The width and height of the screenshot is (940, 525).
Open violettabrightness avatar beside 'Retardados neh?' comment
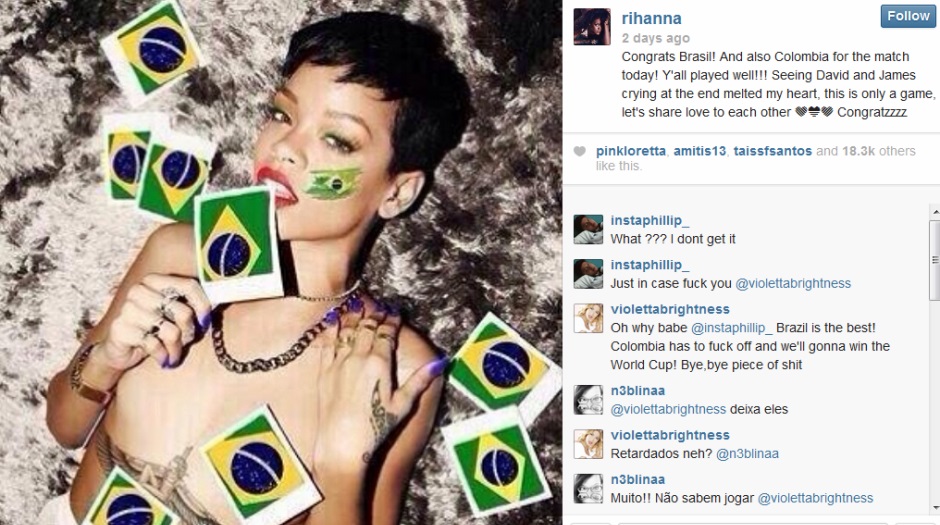pyautogui.click(x=588, y=444)
